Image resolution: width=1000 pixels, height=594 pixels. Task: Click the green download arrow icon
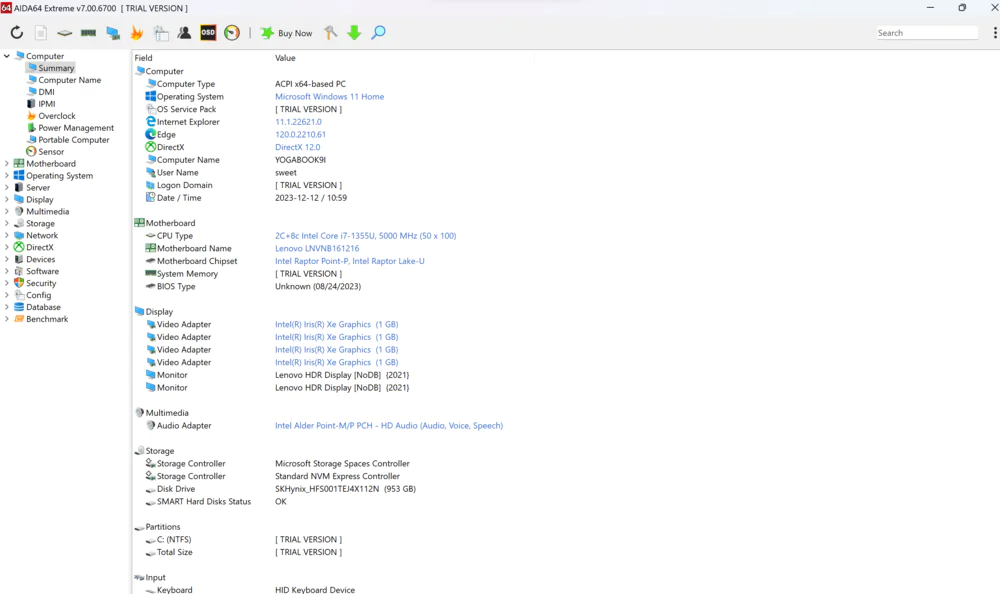pos(354,33)
